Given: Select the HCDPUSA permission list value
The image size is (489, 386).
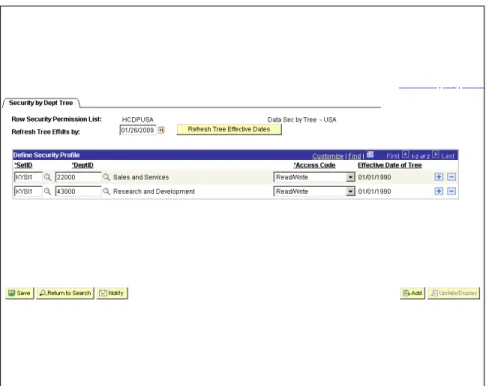Looking at the screenshot, I should coord(138,120).
